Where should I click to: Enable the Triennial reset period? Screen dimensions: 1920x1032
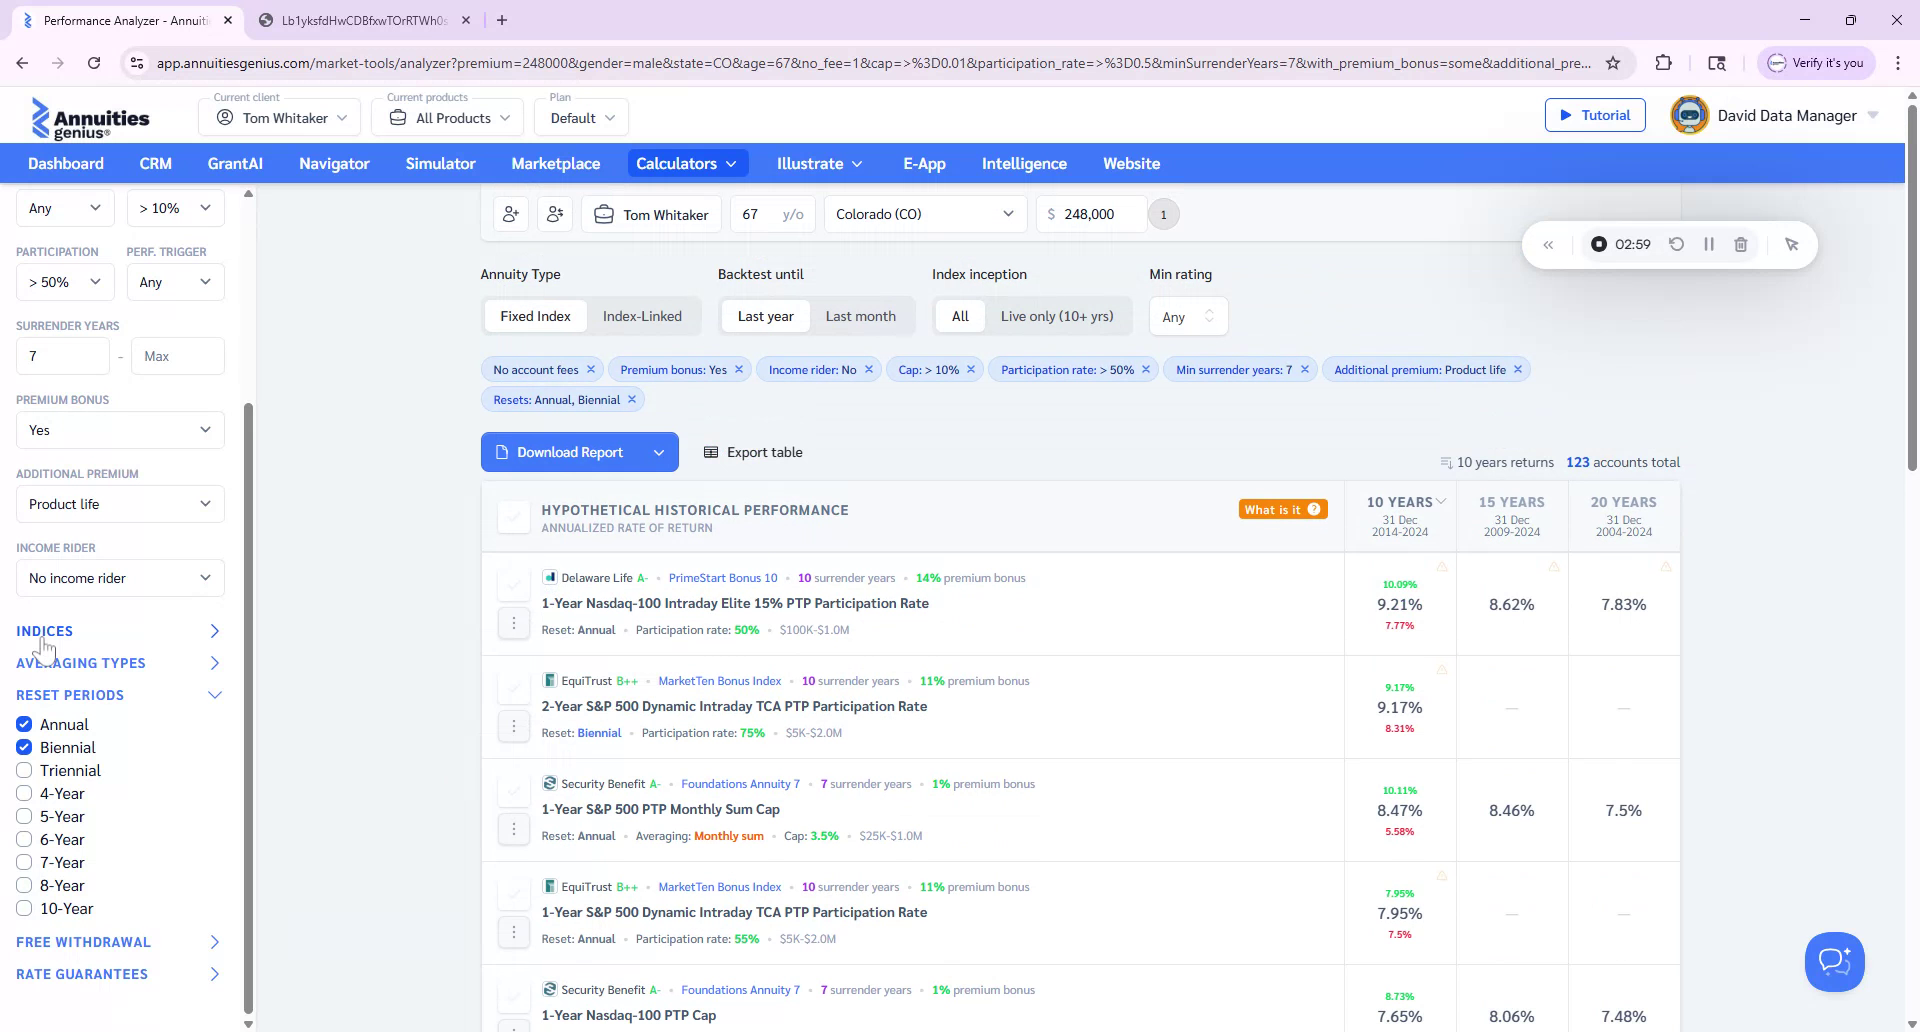click(x=24, y=770)
